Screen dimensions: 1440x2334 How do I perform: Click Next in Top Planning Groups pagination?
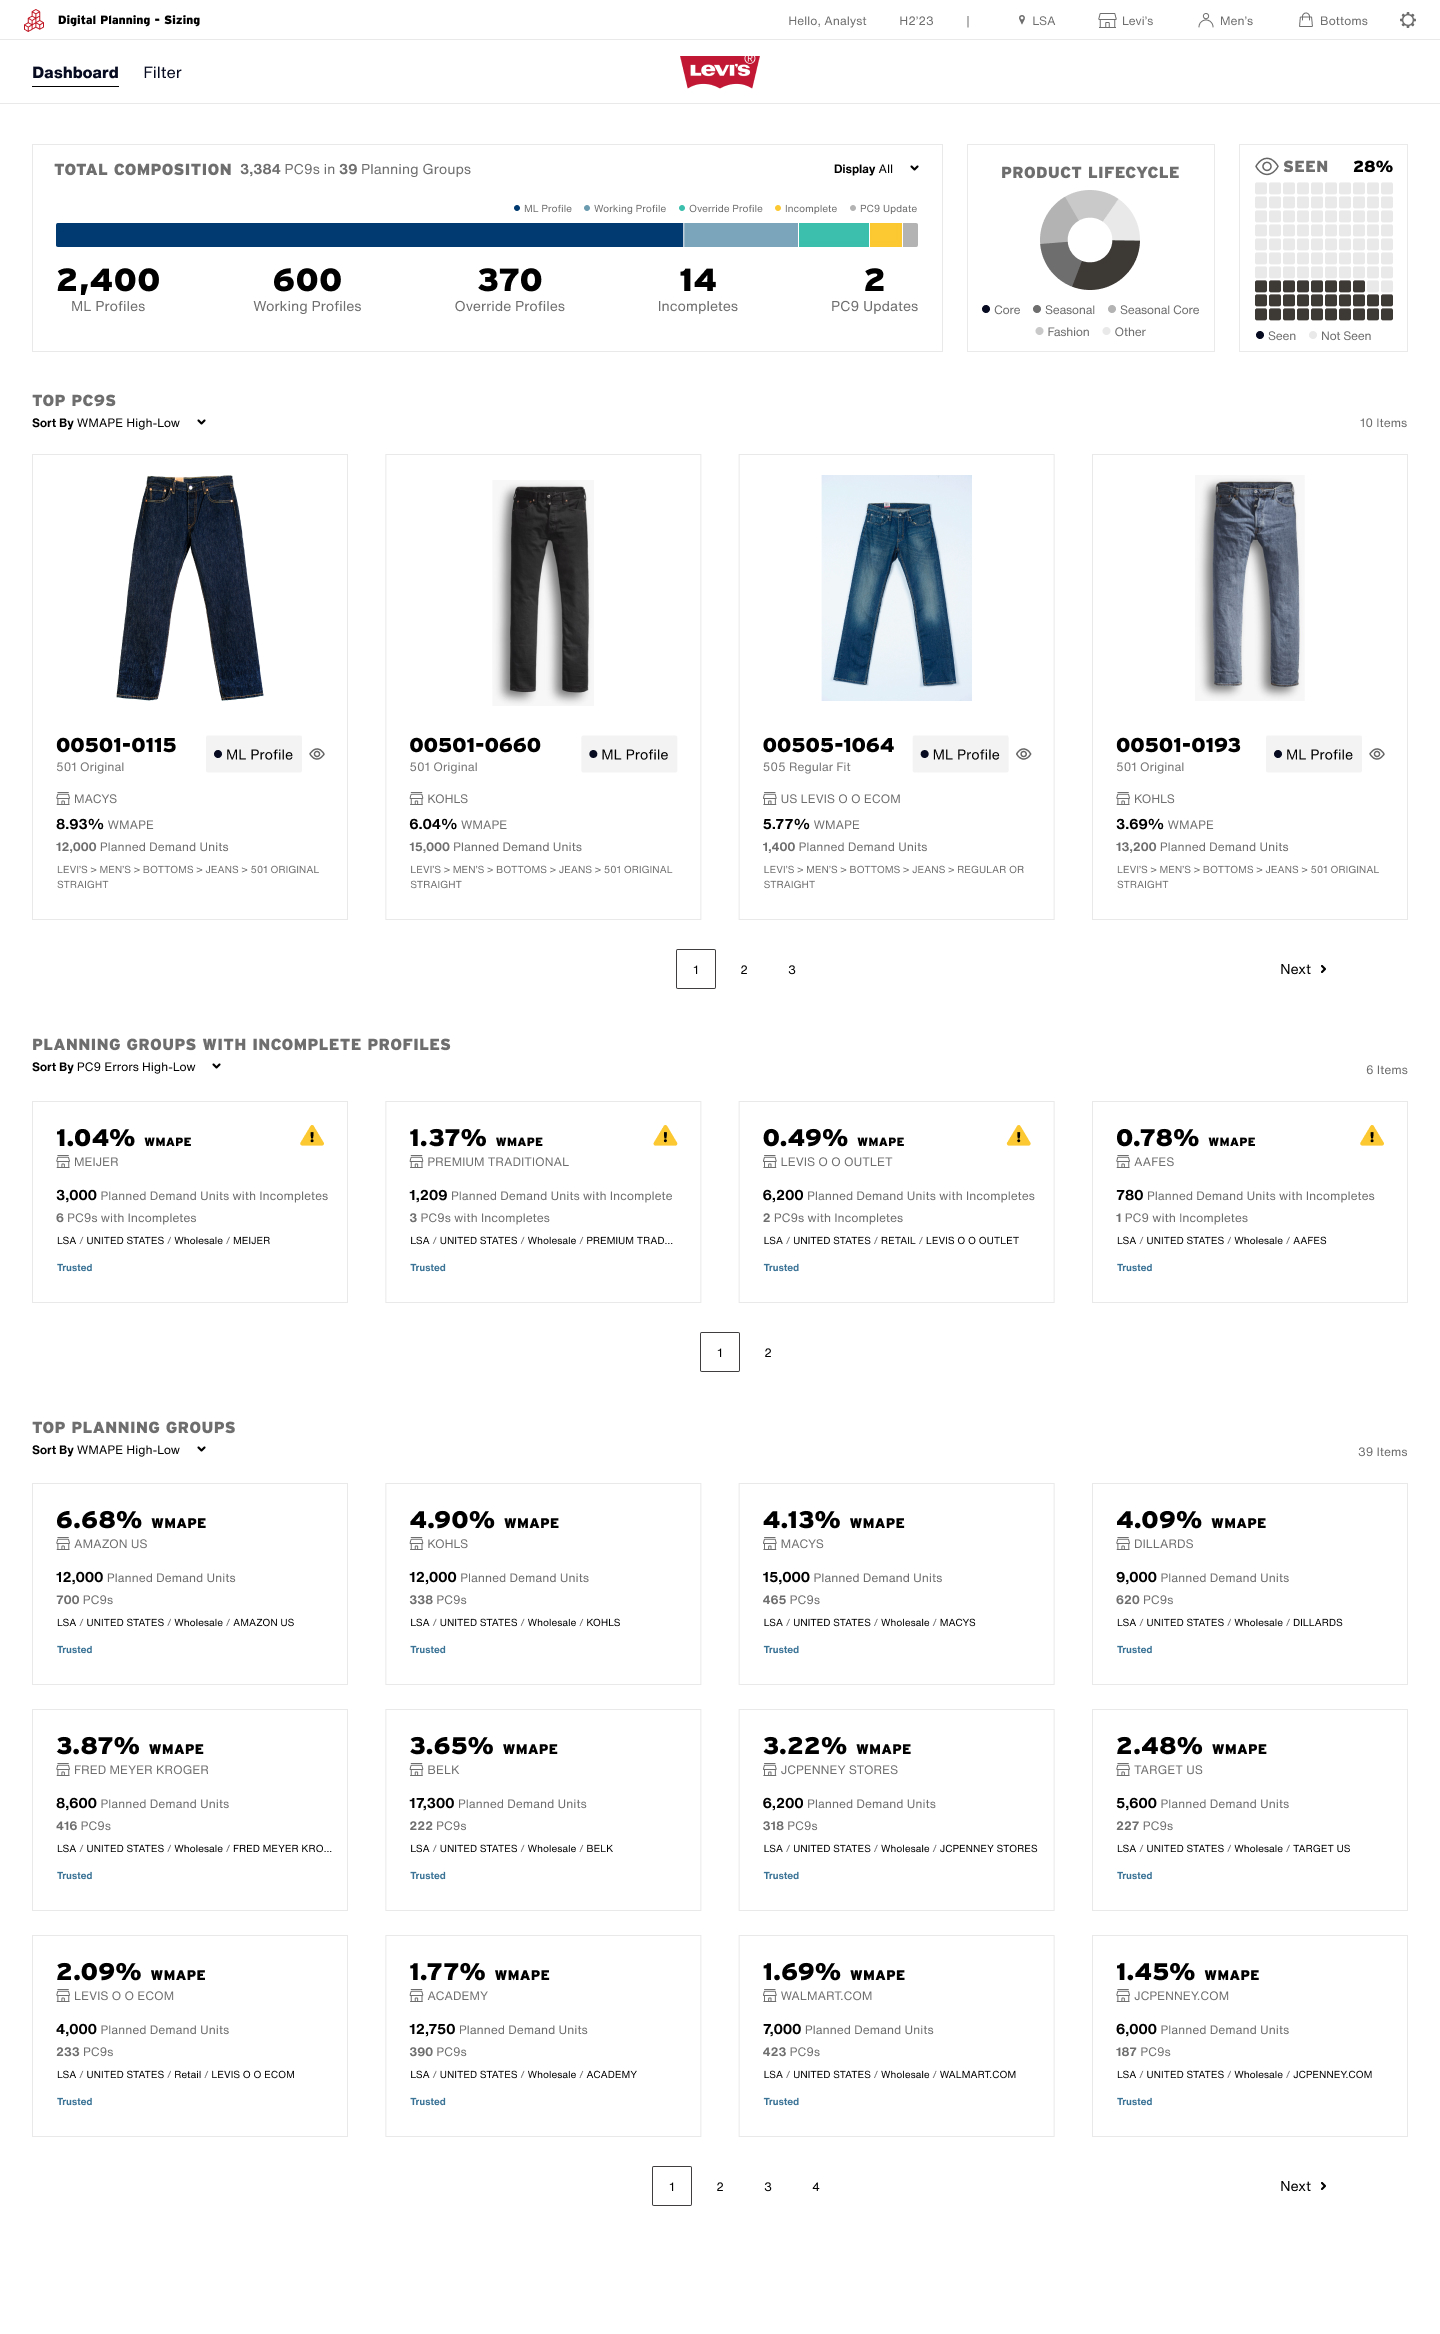1303,2186
